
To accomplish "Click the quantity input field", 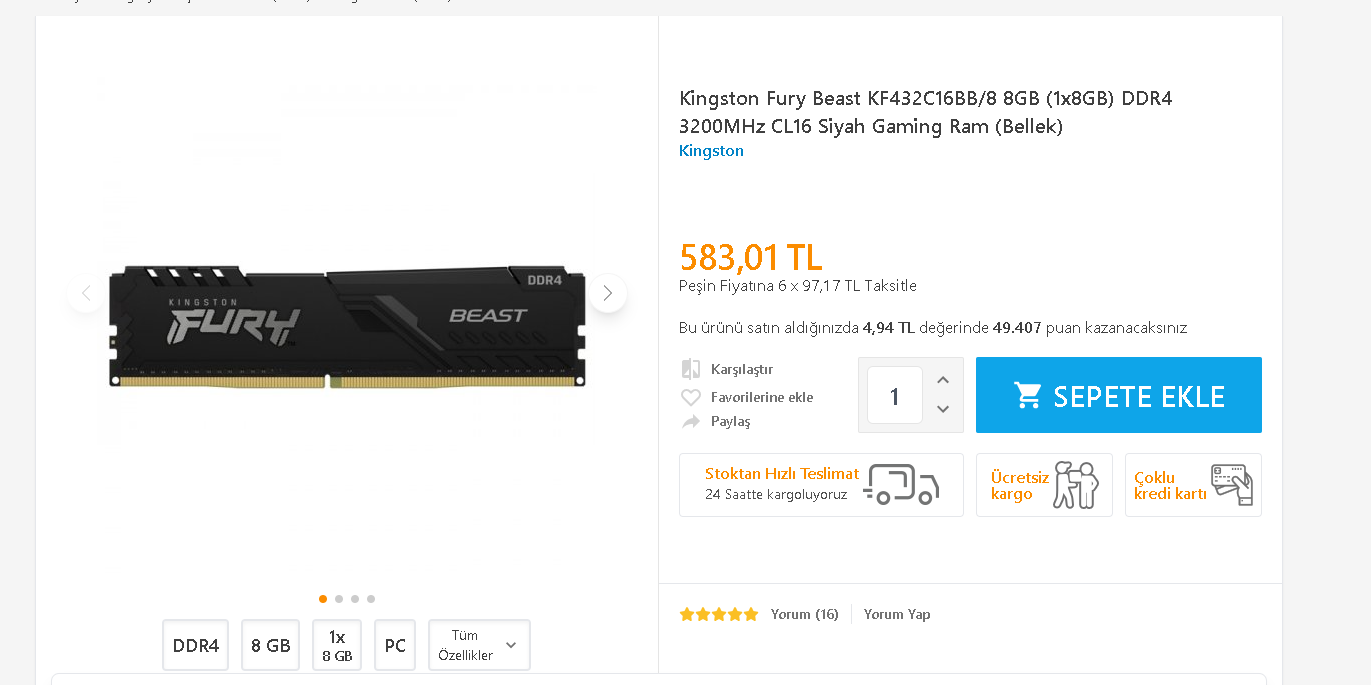I will (894, 395).
